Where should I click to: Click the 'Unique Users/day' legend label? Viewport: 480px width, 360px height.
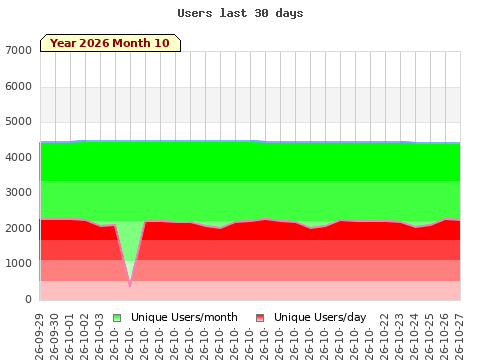[320, 317]
